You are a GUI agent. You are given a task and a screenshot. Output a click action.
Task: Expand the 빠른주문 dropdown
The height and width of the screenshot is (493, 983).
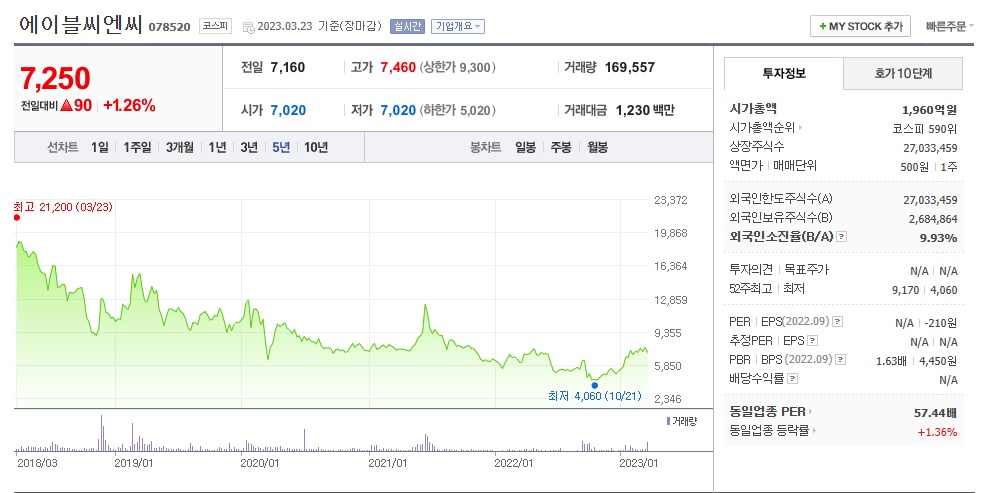tap(949, 26)
